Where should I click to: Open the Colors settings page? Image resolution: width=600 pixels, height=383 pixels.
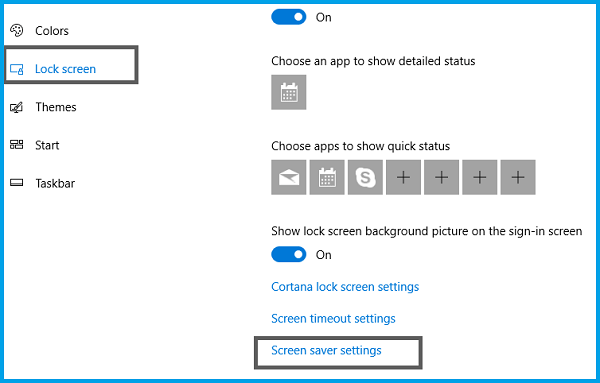click(x=52, y=31)
